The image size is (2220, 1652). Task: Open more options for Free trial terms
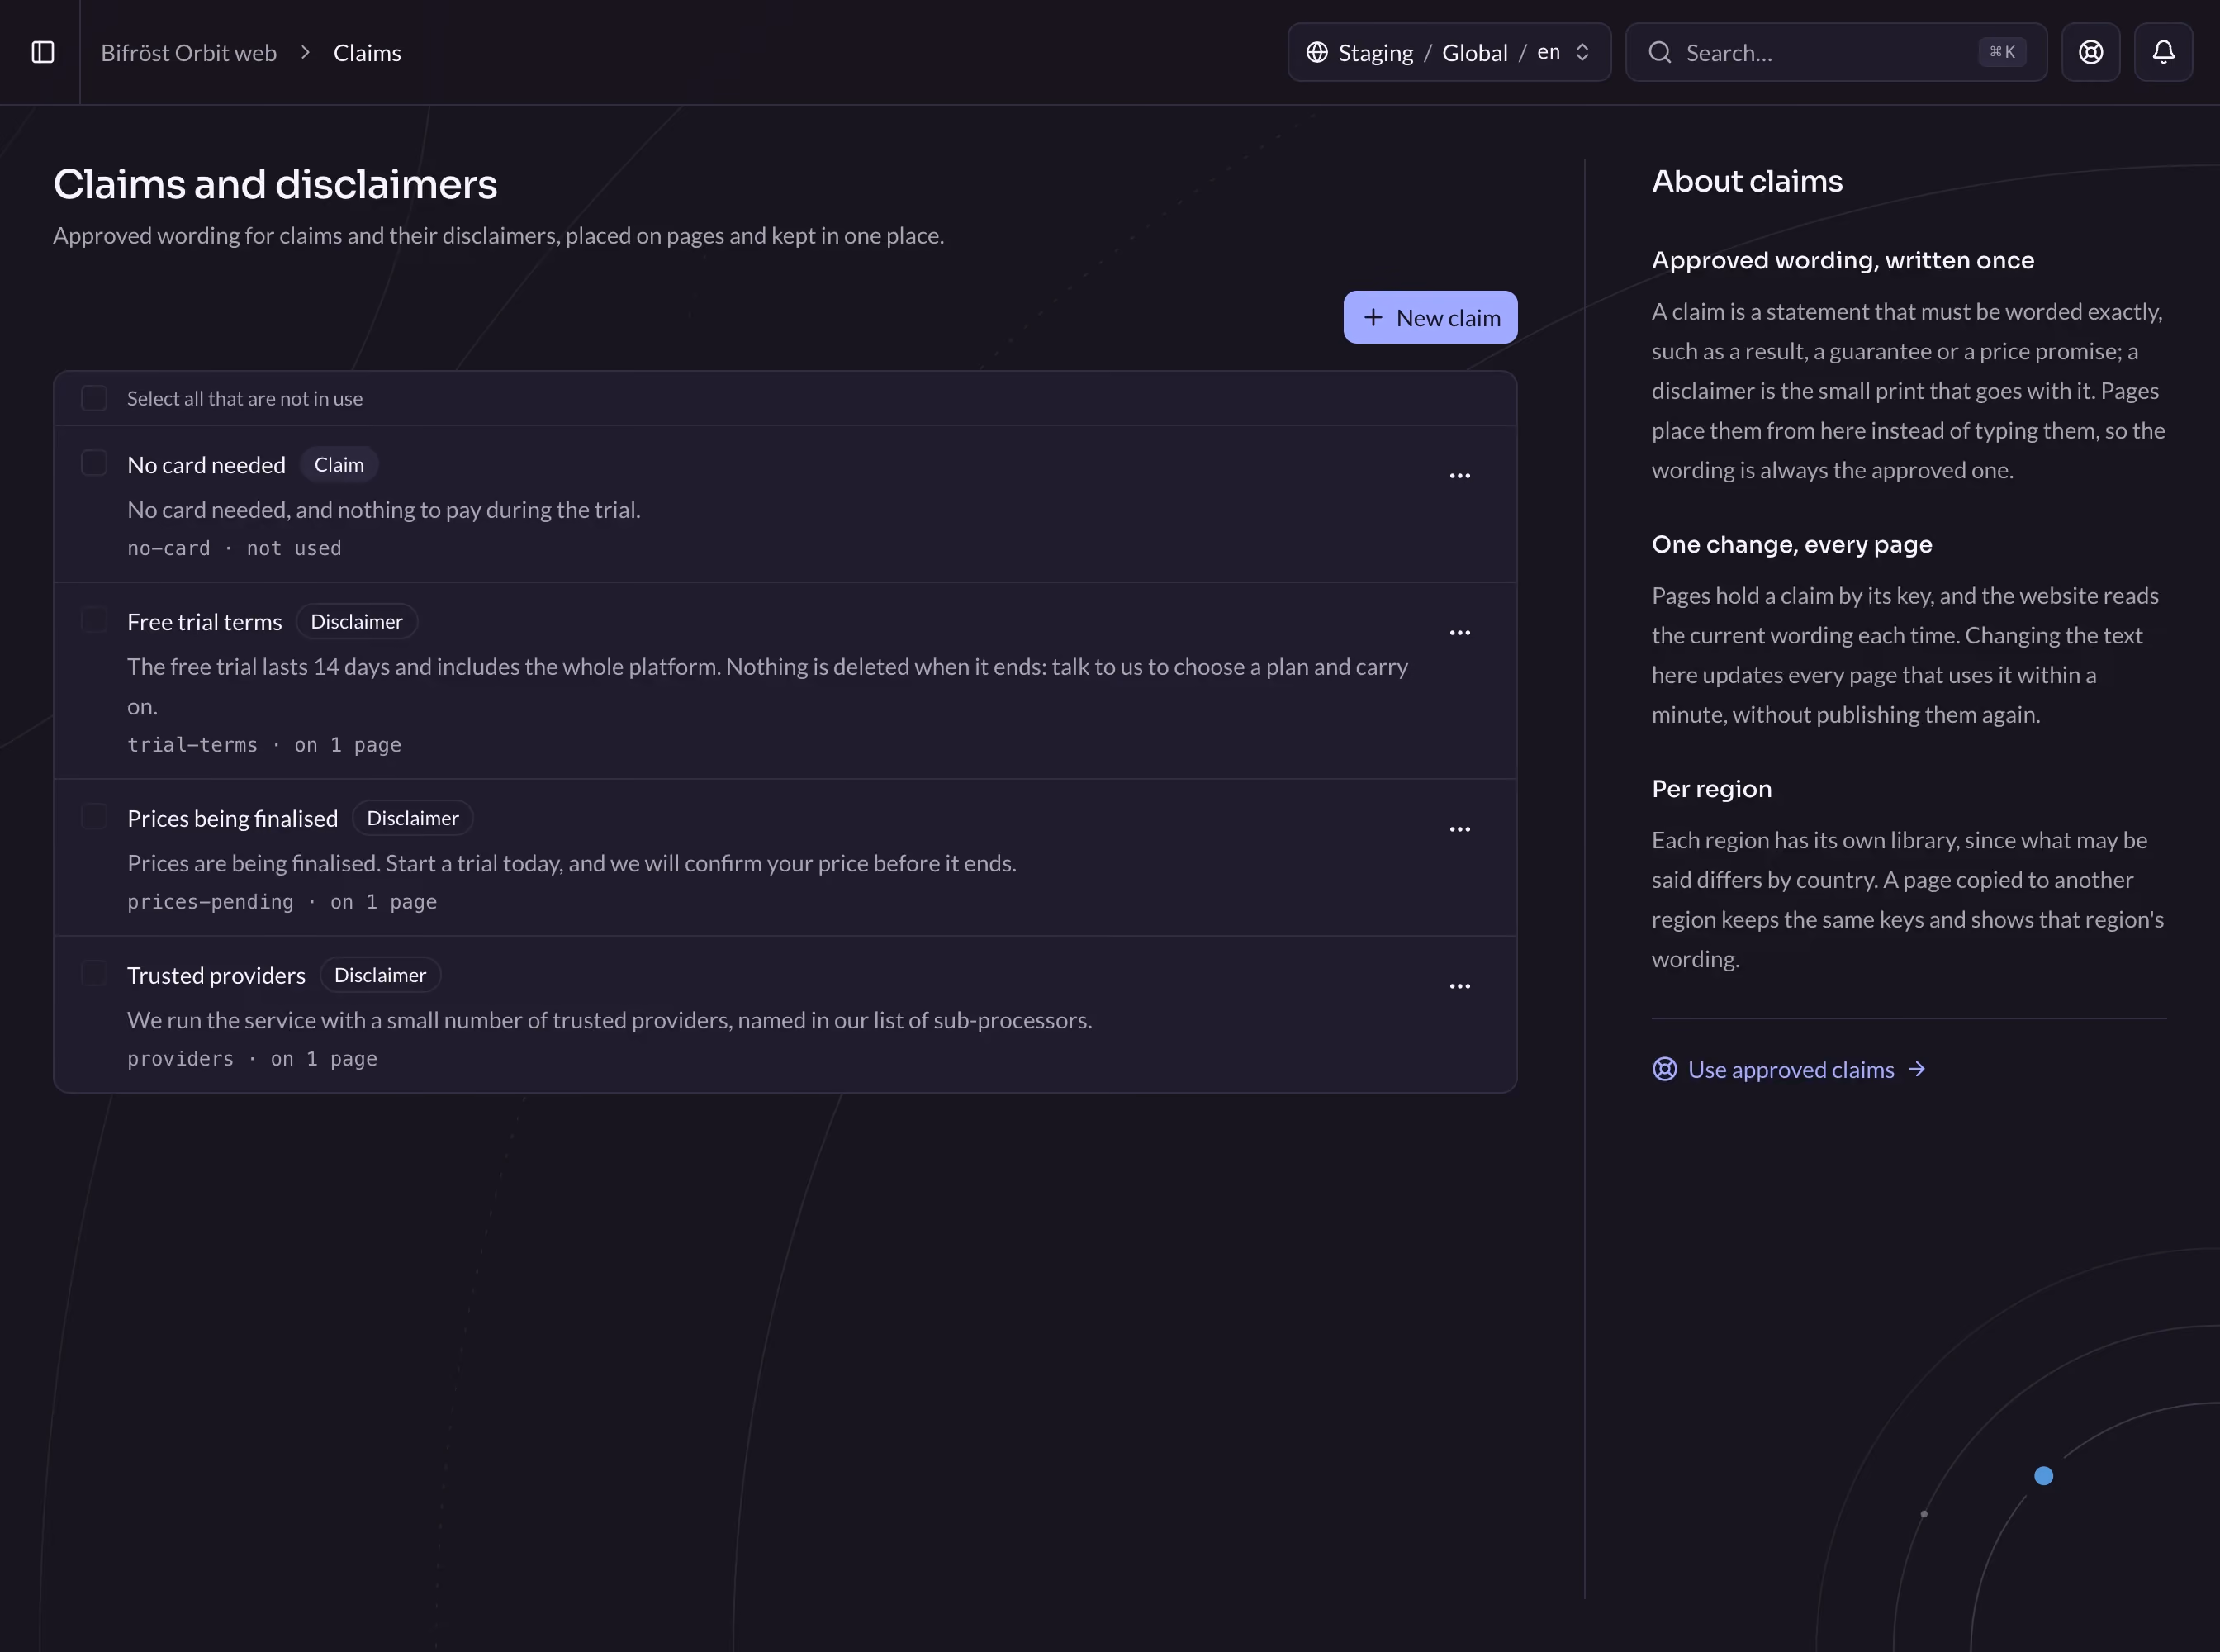point(1460,633)
